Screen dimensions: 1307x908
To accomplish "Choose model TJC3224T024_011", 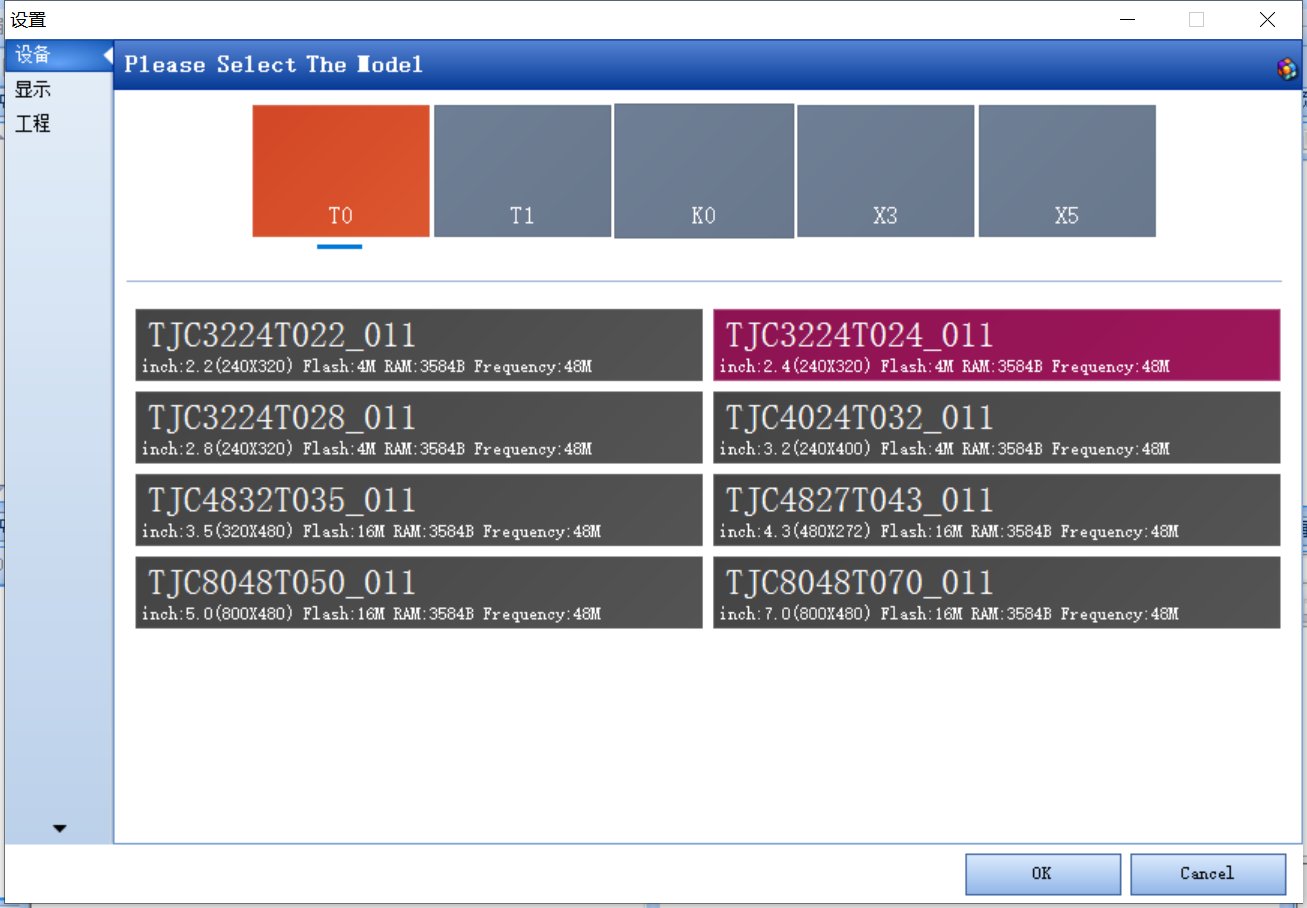I will tap(996, 345).
